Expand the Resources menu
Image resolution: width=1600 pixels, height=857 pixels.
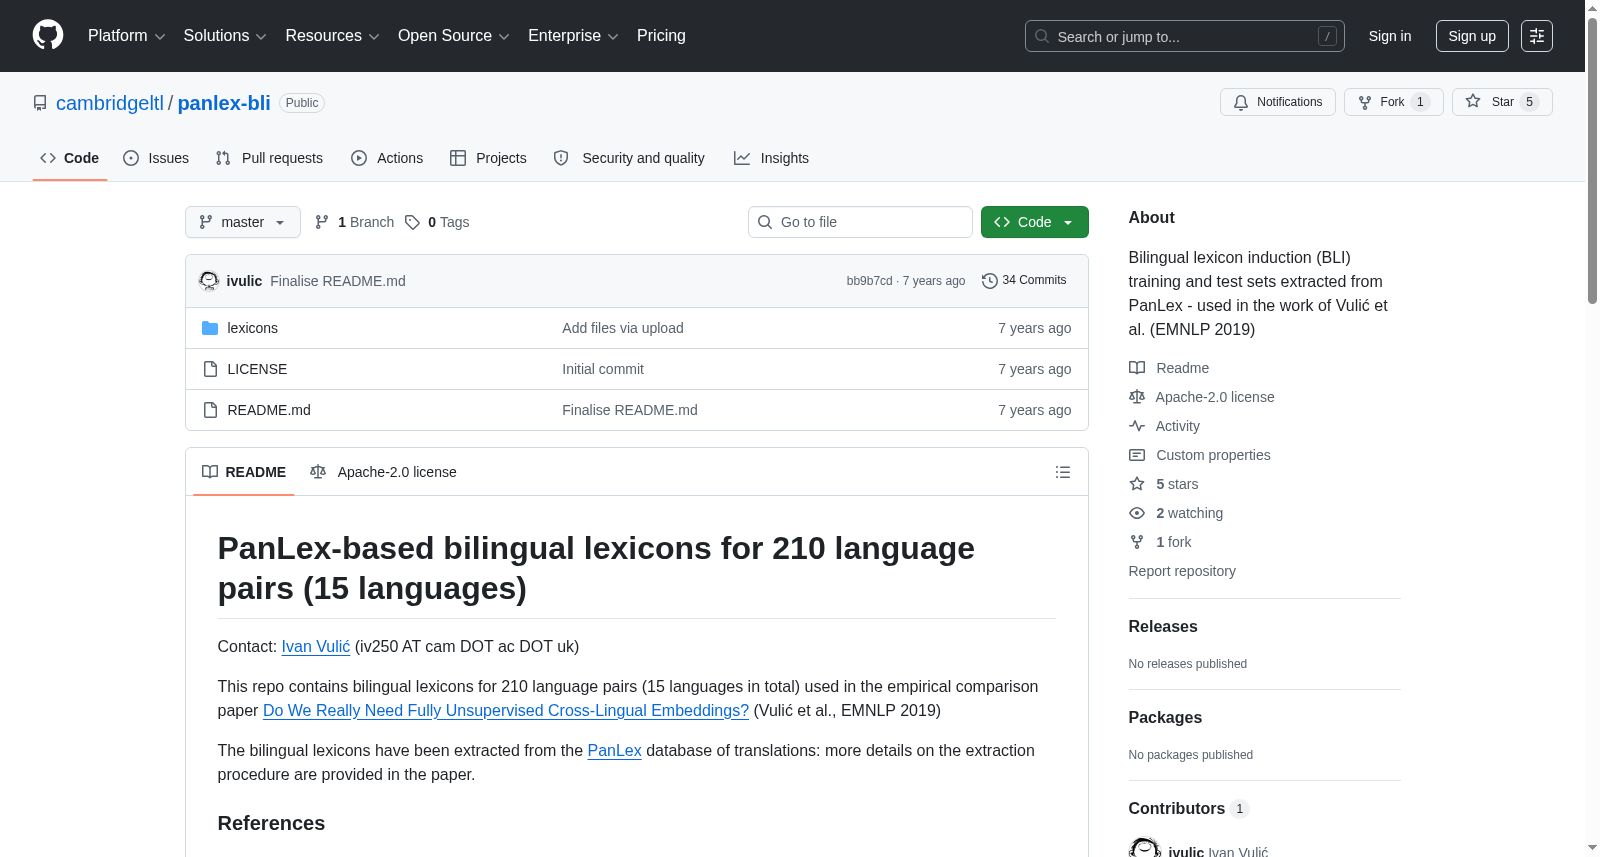(332, 36)
